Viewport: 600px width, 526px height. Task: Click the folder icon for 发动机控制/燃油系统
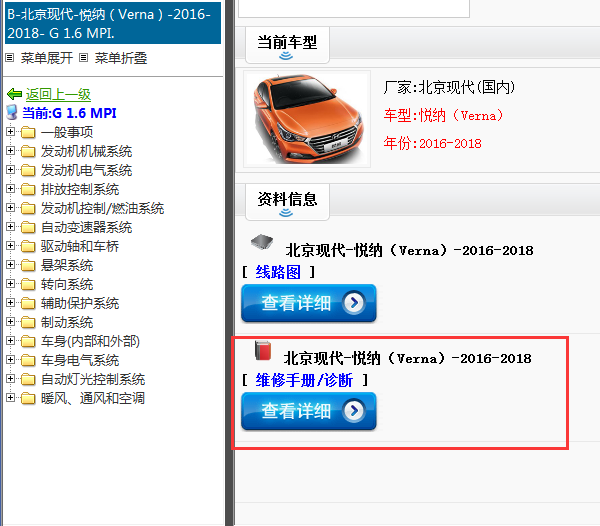pos(28,208)
